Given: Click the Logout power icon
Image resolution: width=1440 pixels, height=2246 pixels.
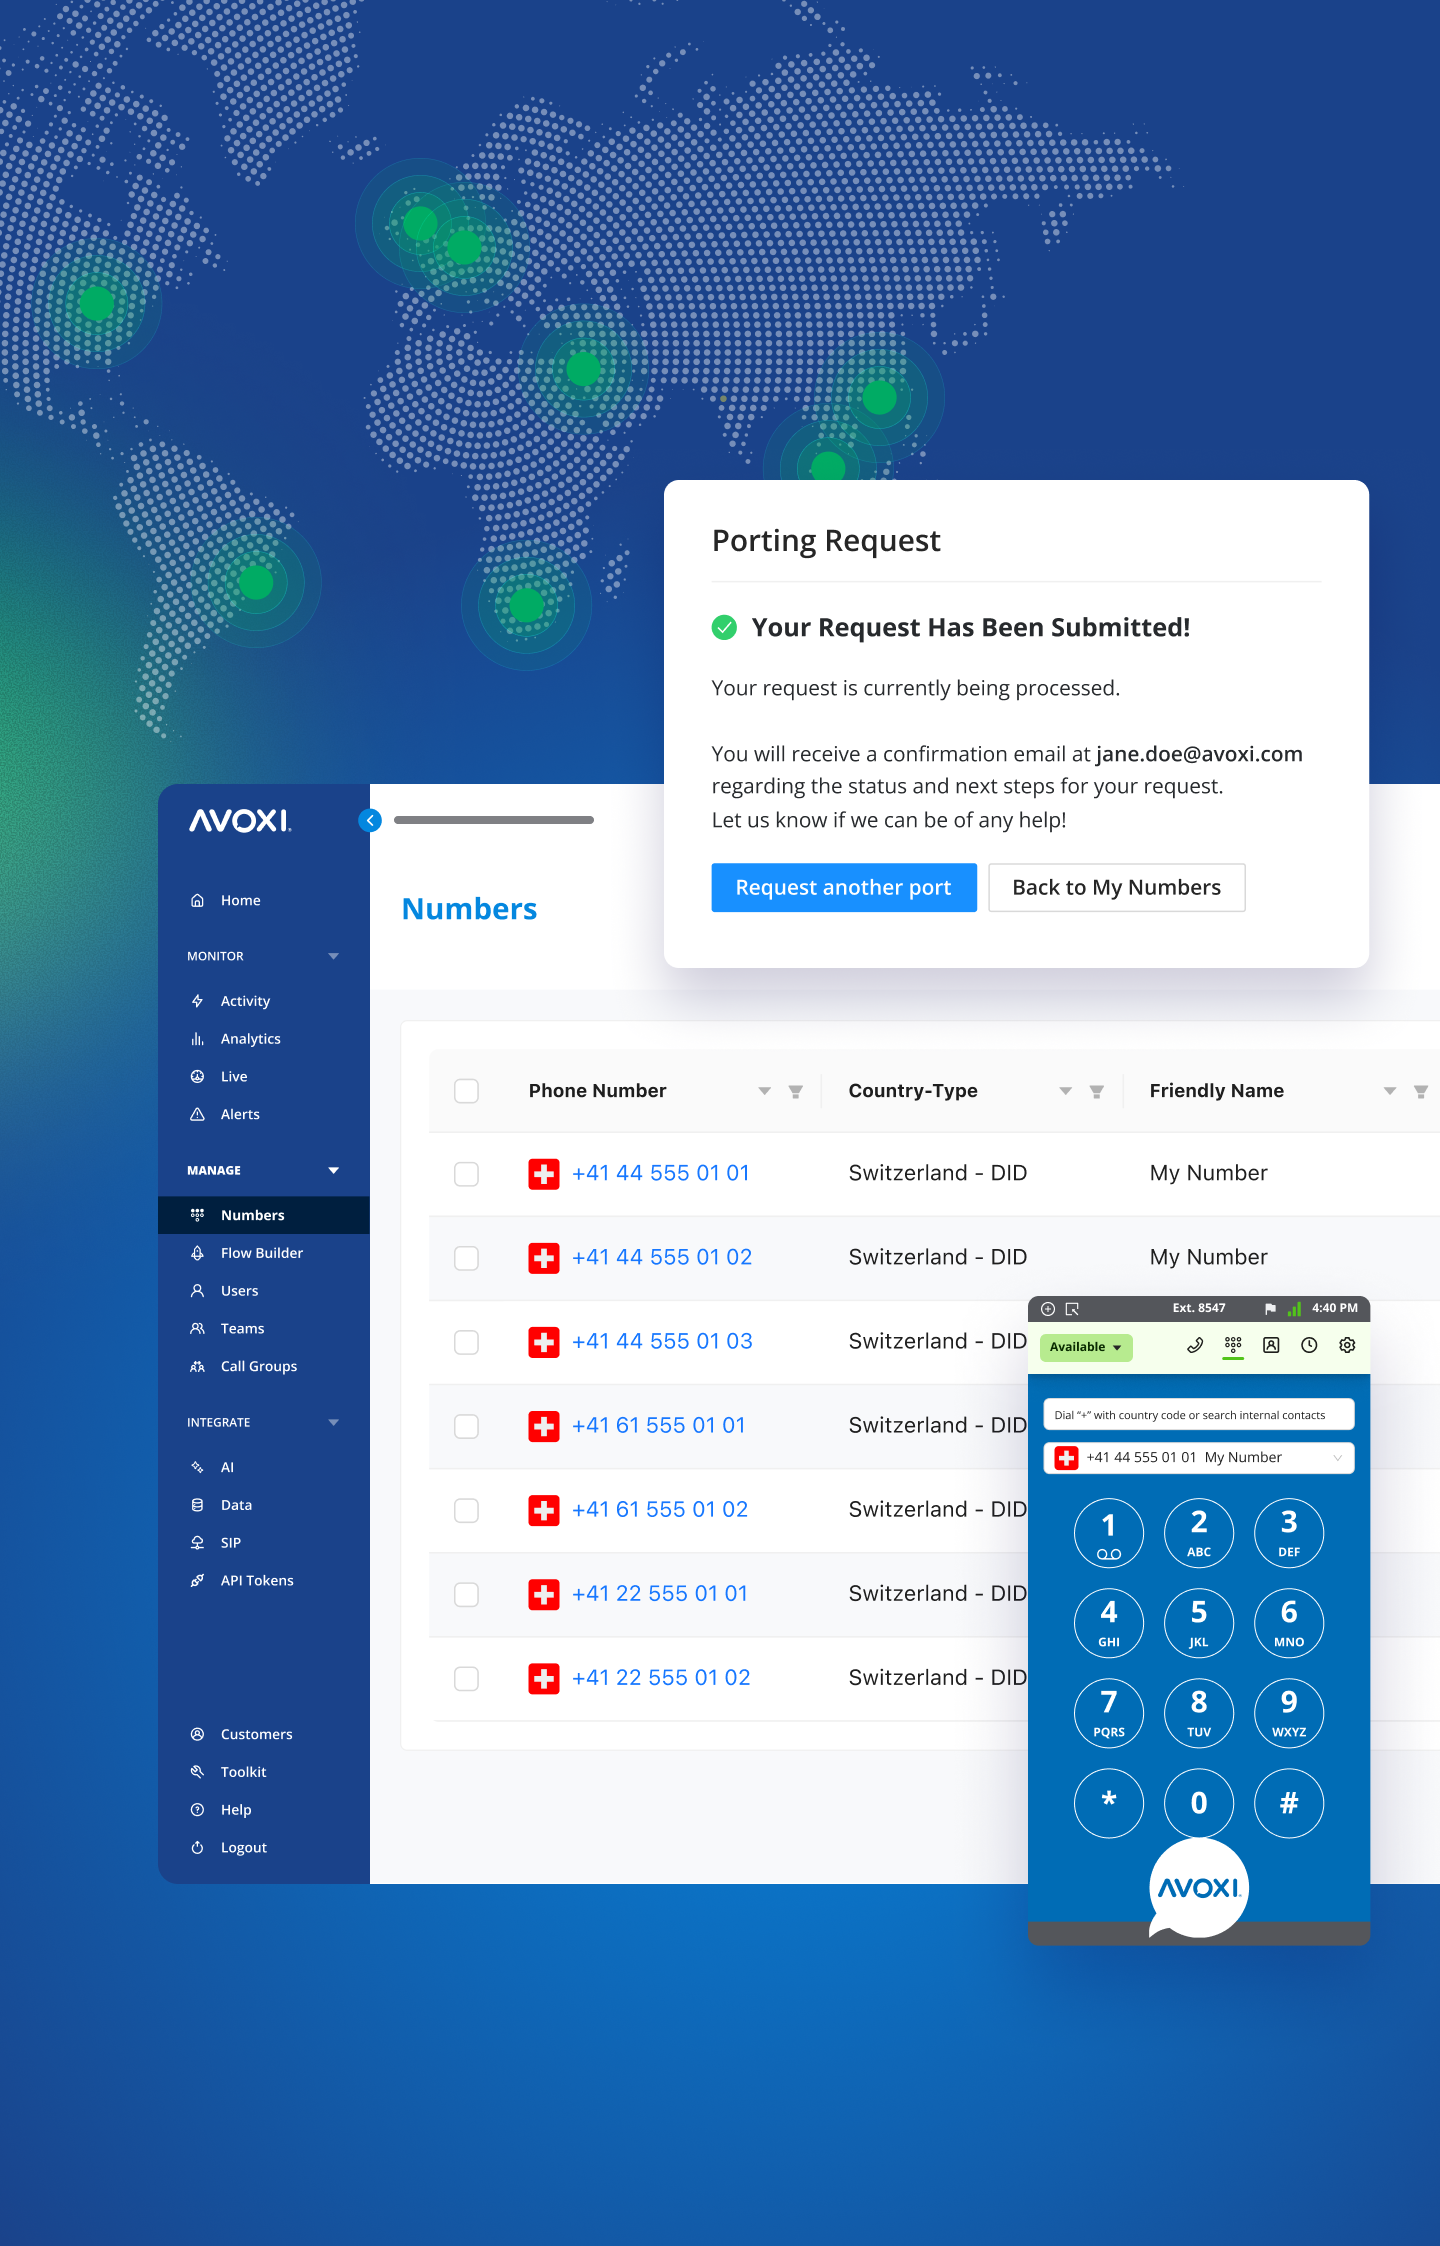Looking at the screenshot, I should tap(197, 1848).
